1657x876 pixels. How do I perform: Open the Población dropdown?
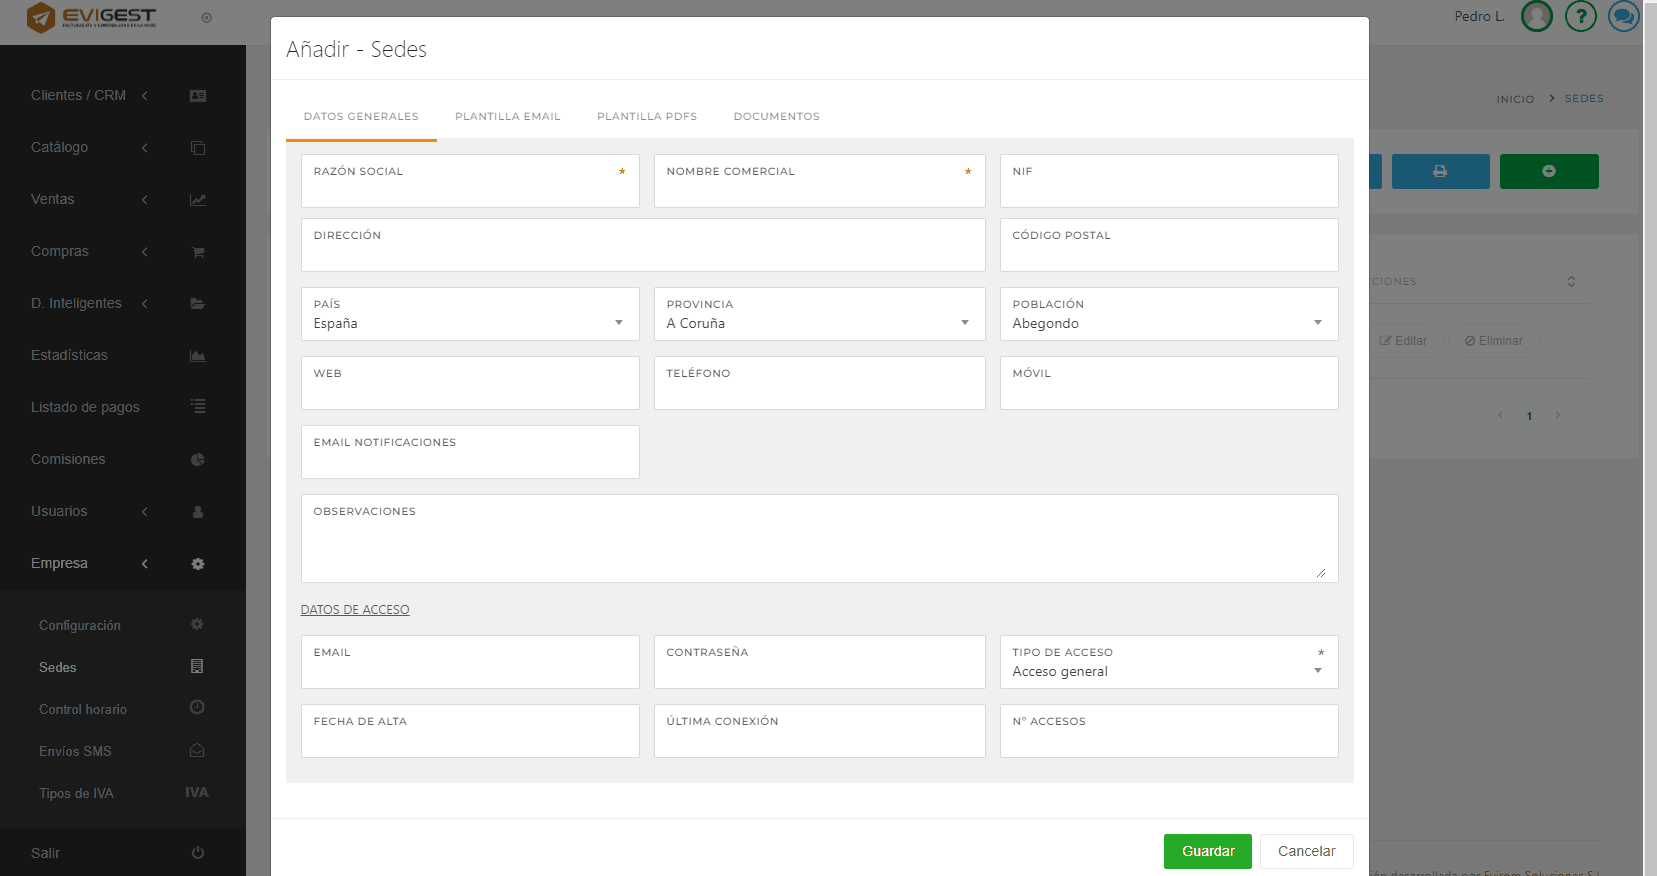[x=1167, y=322]
